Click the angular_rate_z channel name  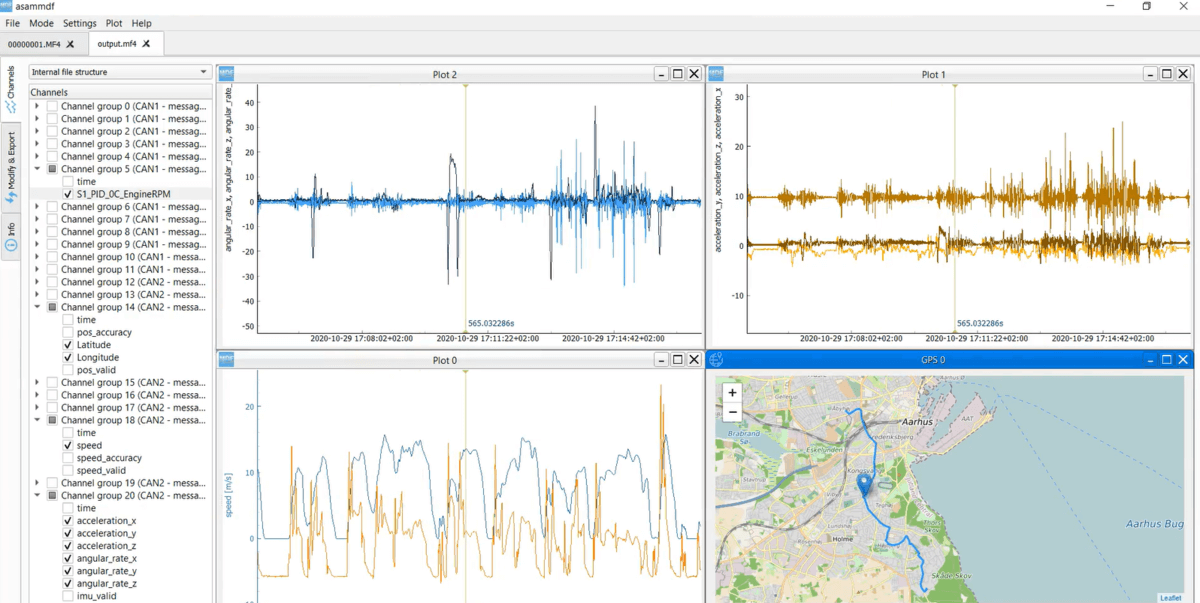[107, 583]
